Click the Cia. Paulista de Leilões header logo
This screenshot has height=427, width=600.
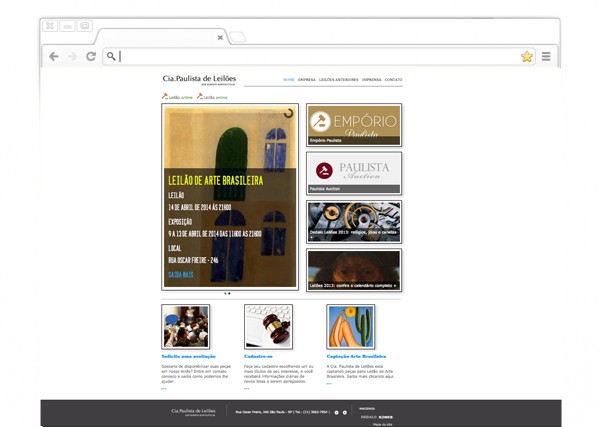coord(200,79)
